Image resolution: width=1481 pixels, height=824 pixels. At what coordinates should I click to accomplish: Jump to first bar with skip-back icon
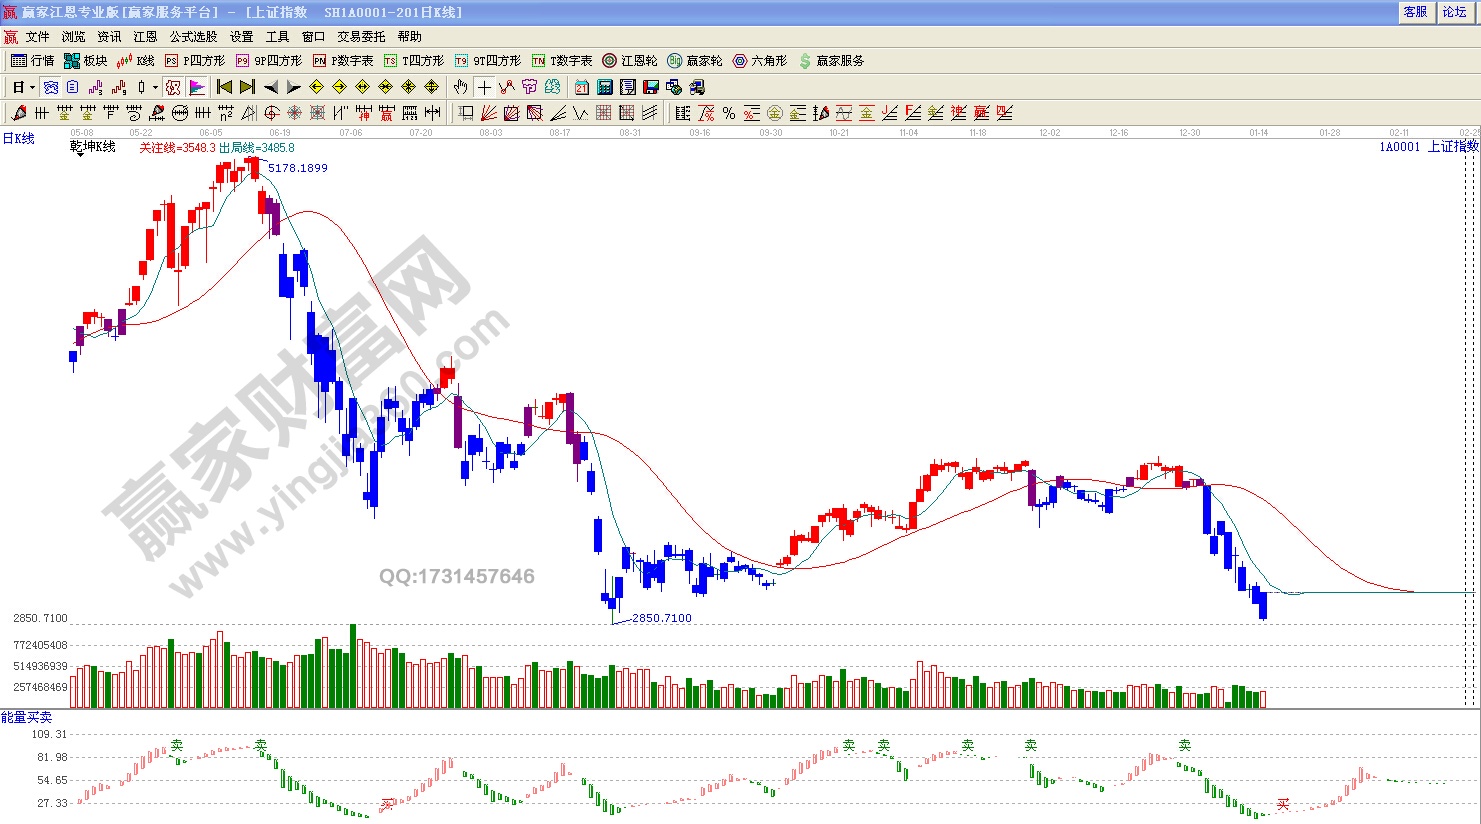(224, 87)
